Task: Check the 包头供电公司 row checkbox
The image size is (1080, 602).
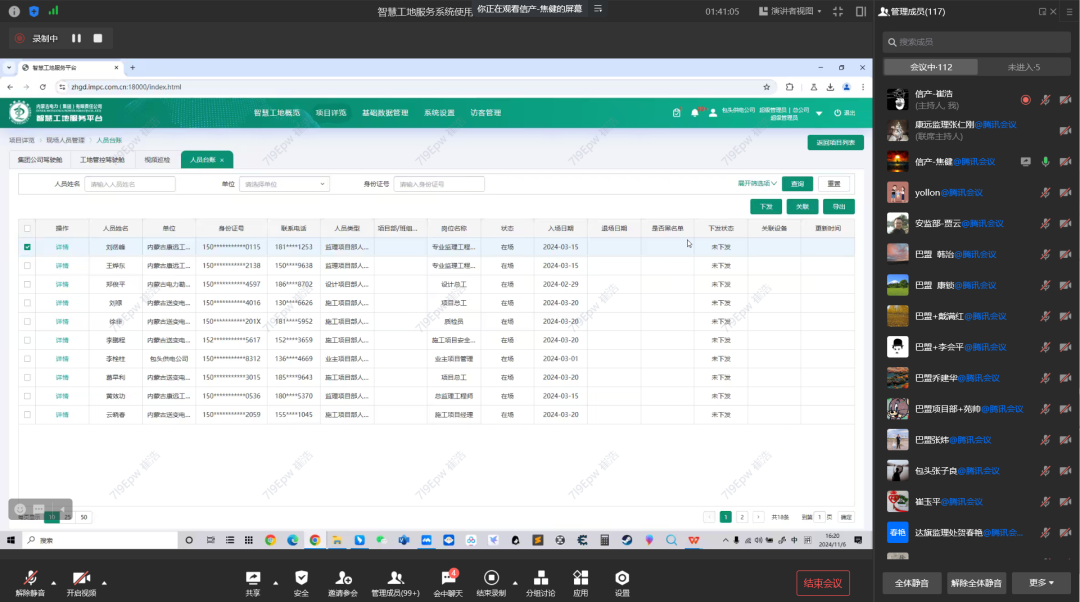Action: [x=28, y=358]
